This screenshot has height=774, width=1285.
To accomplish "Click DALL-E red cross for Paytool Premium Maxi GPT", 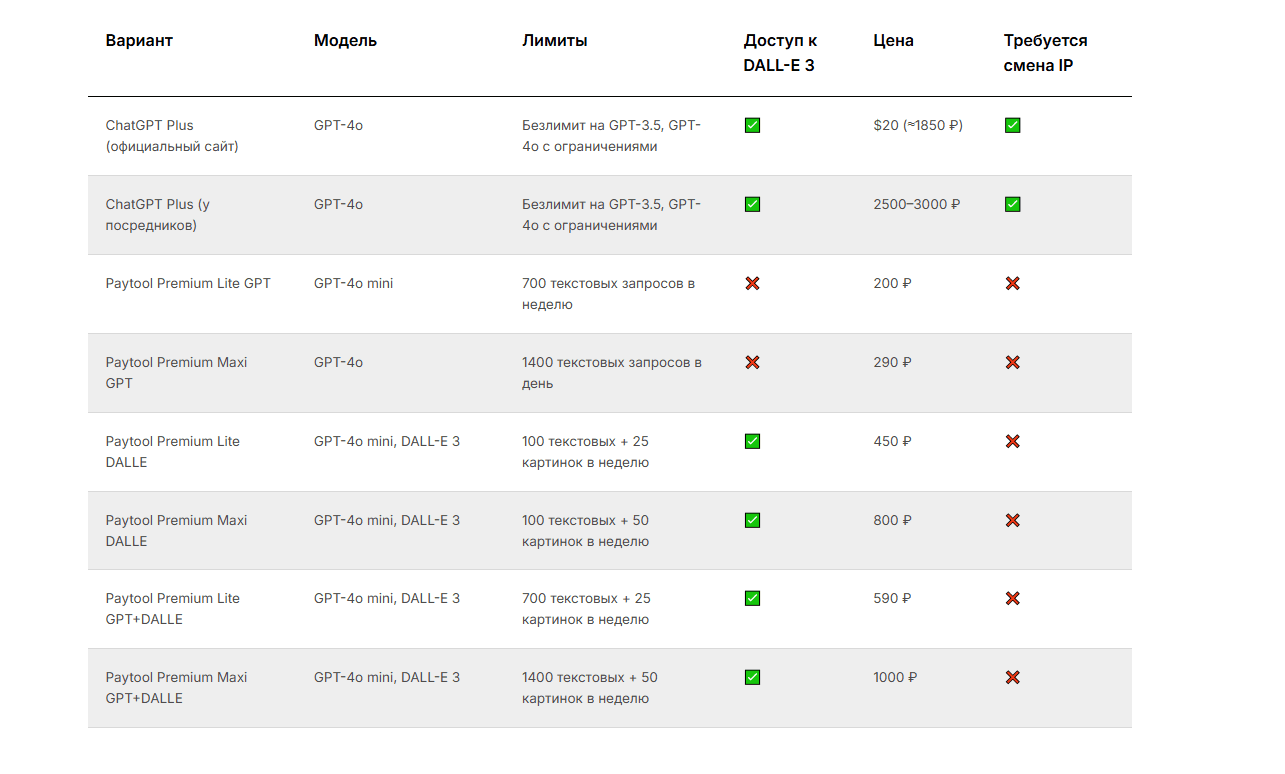I will pos(752,363).
